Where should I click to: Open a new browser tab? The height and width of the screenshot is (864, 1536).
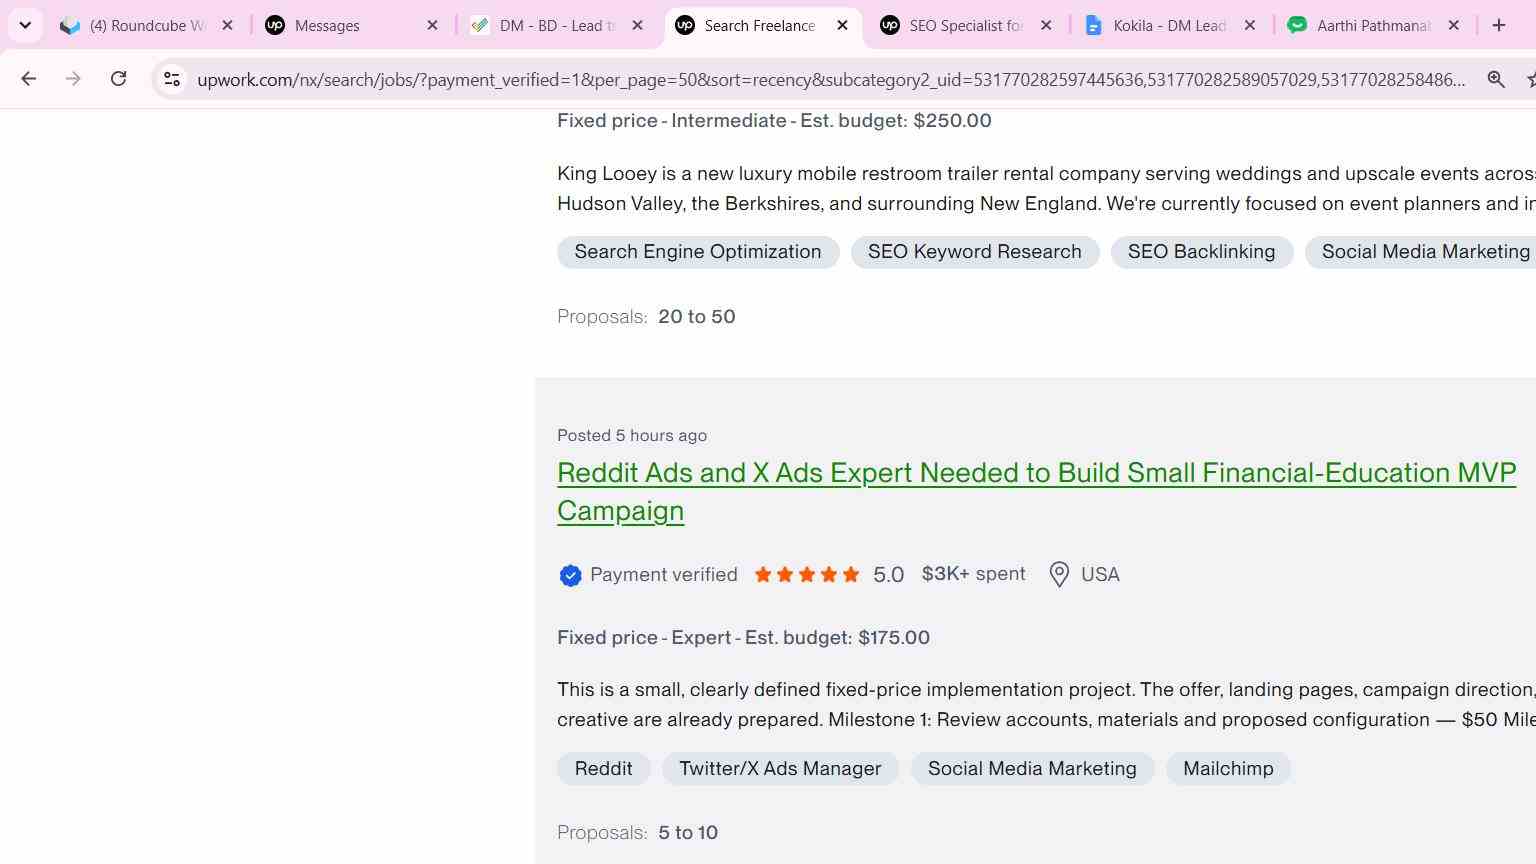(x=1498, y=25)
